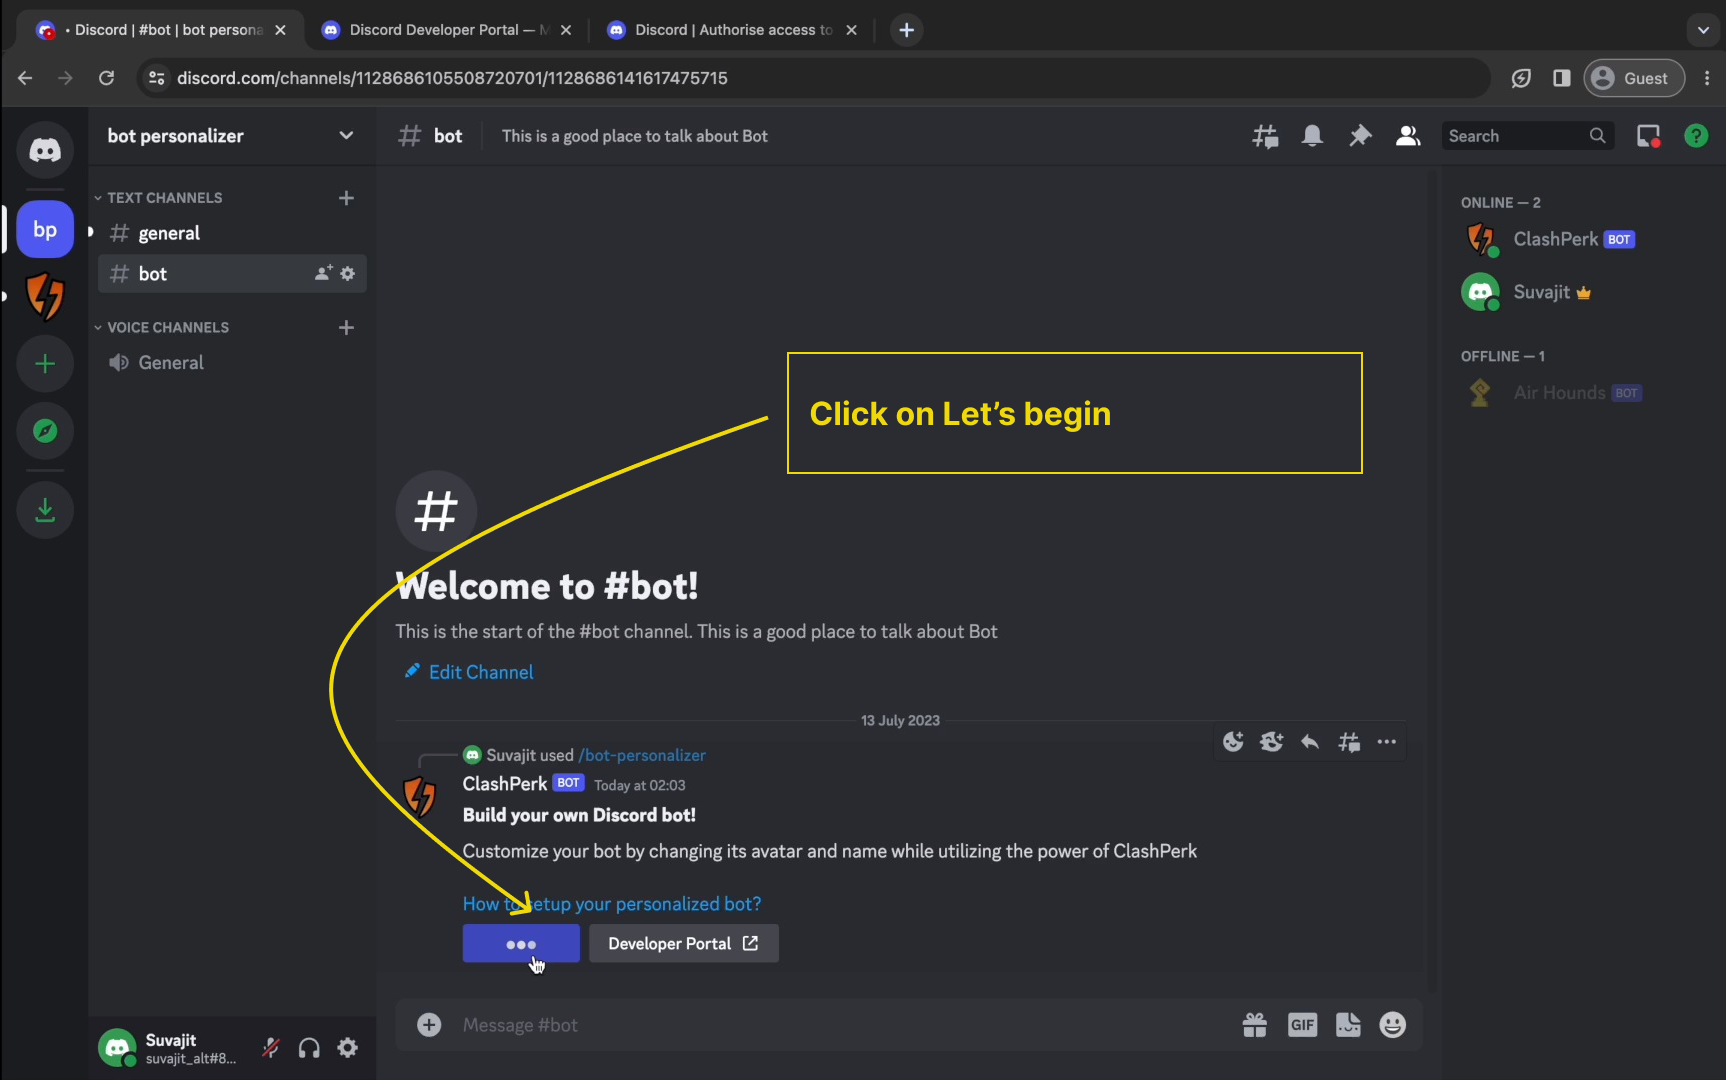Screen dimensions: 1726x1080
Task: Click the Message #bot input field
Action: coord(820,1025)
